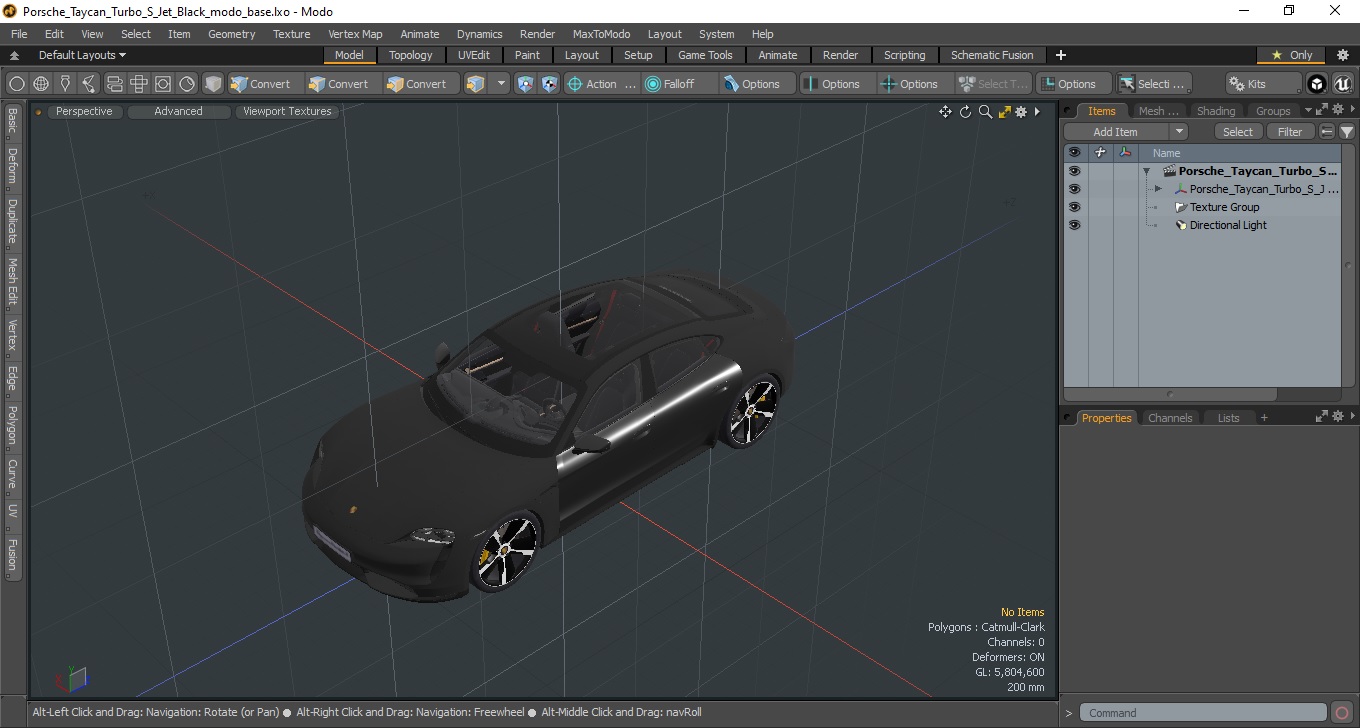Image resolution: width=1360 pixels, height=728 pixels.
Task: Open the Default Layouts dropdown
Action: pos(82,55)
